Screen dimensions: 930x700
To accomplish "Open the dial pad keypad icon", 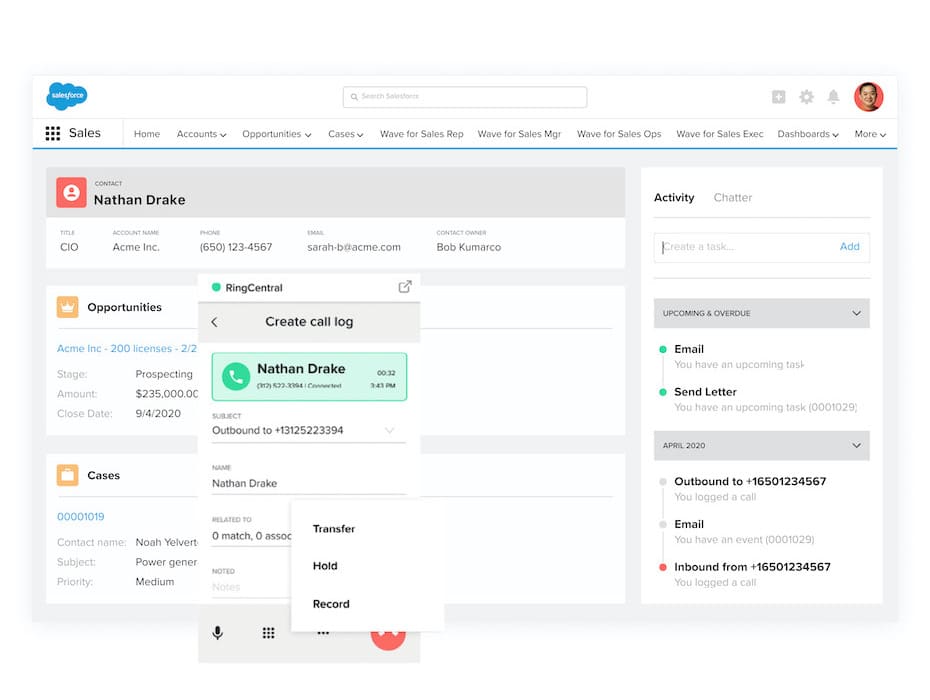I will [x=268, y=633].
